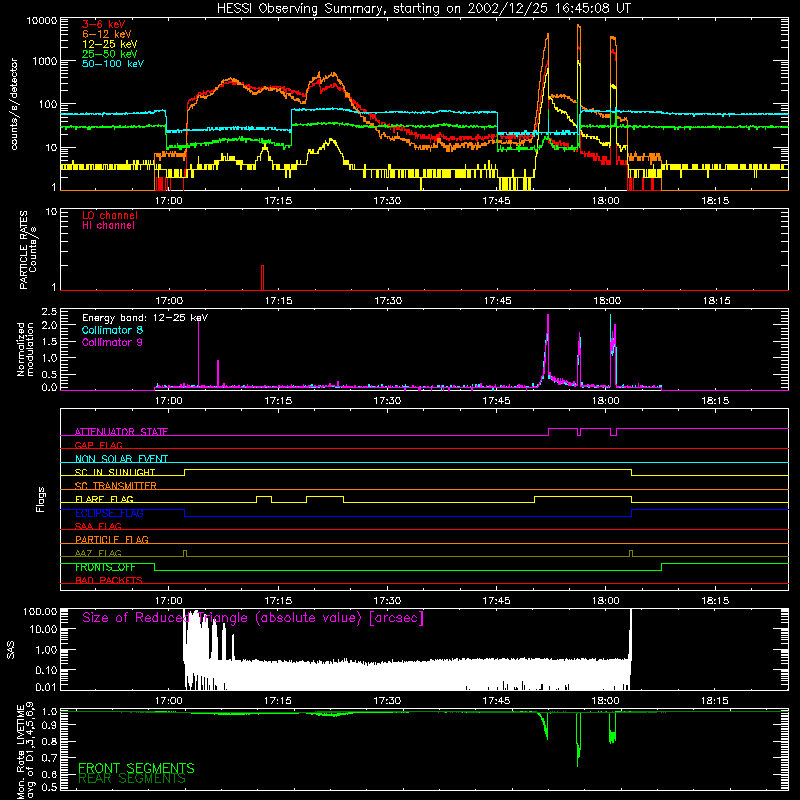
Task: Click the 18:15 tick label under the flags panel
Action: (x=715, y=601)
